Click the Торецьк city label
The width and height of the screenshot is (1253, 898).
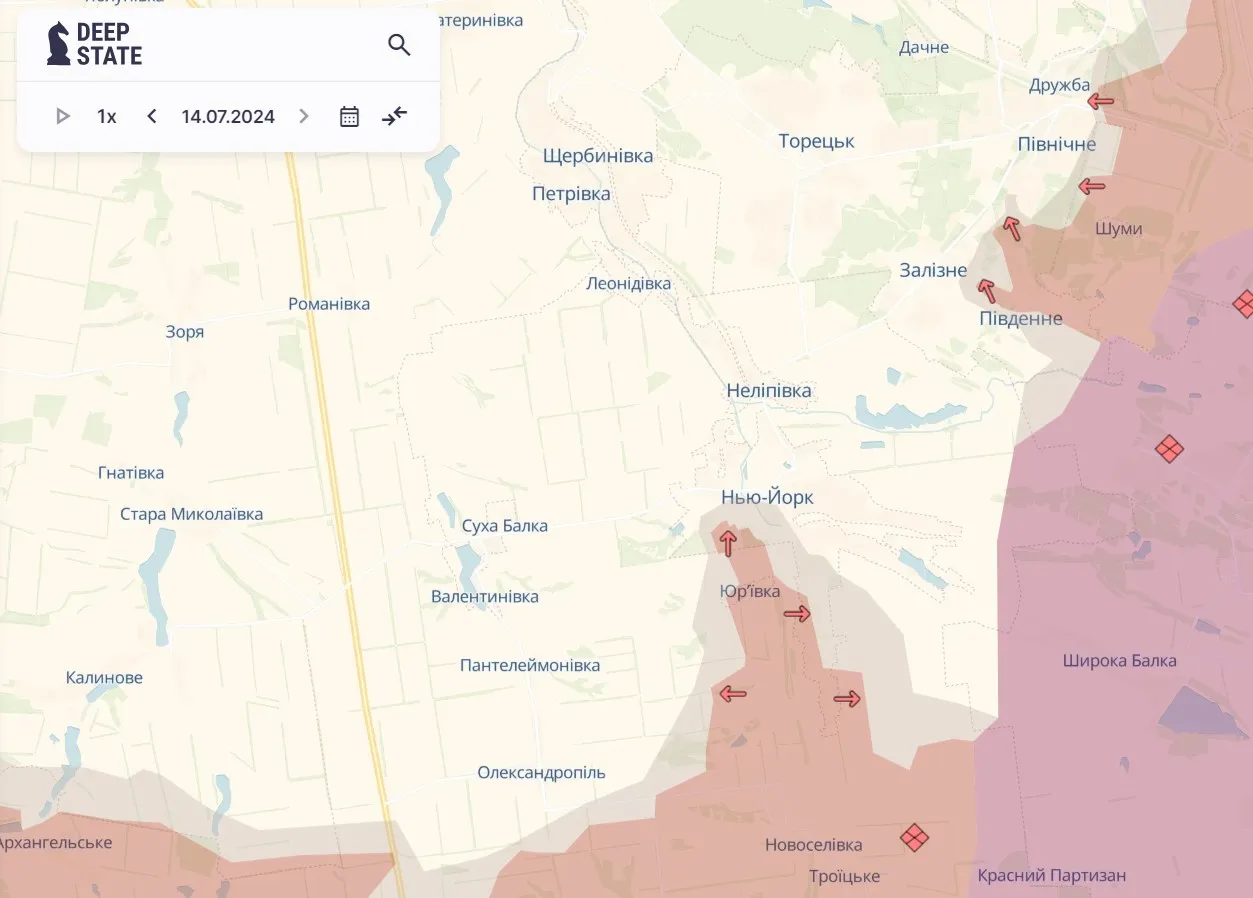pos(816,142)
